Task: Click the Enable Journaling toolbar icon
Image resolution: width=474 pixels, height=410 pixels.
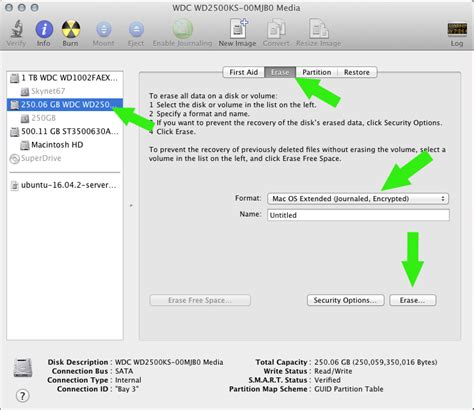Action: pyautogui.click(x=182, y=29)
